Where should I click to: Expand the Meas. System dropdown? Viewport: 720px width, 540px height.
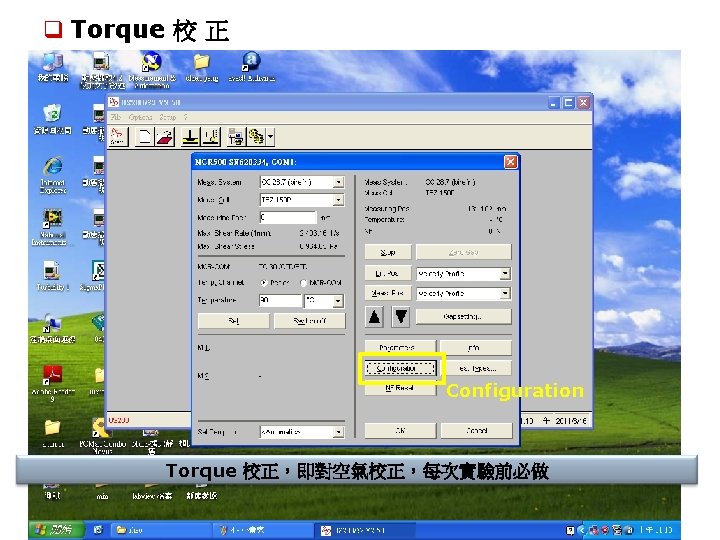click(x=338, y=182)
